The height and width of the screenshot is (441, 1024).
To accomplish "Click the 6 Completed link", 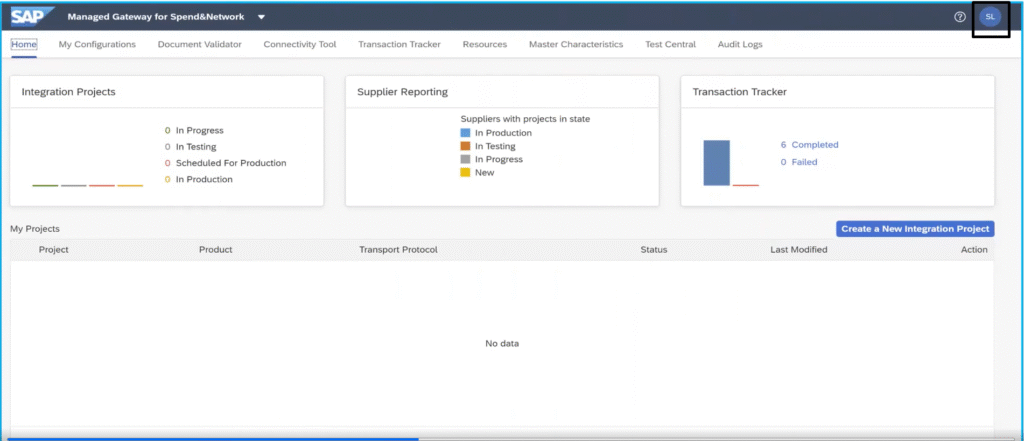I will coord(809,145).
